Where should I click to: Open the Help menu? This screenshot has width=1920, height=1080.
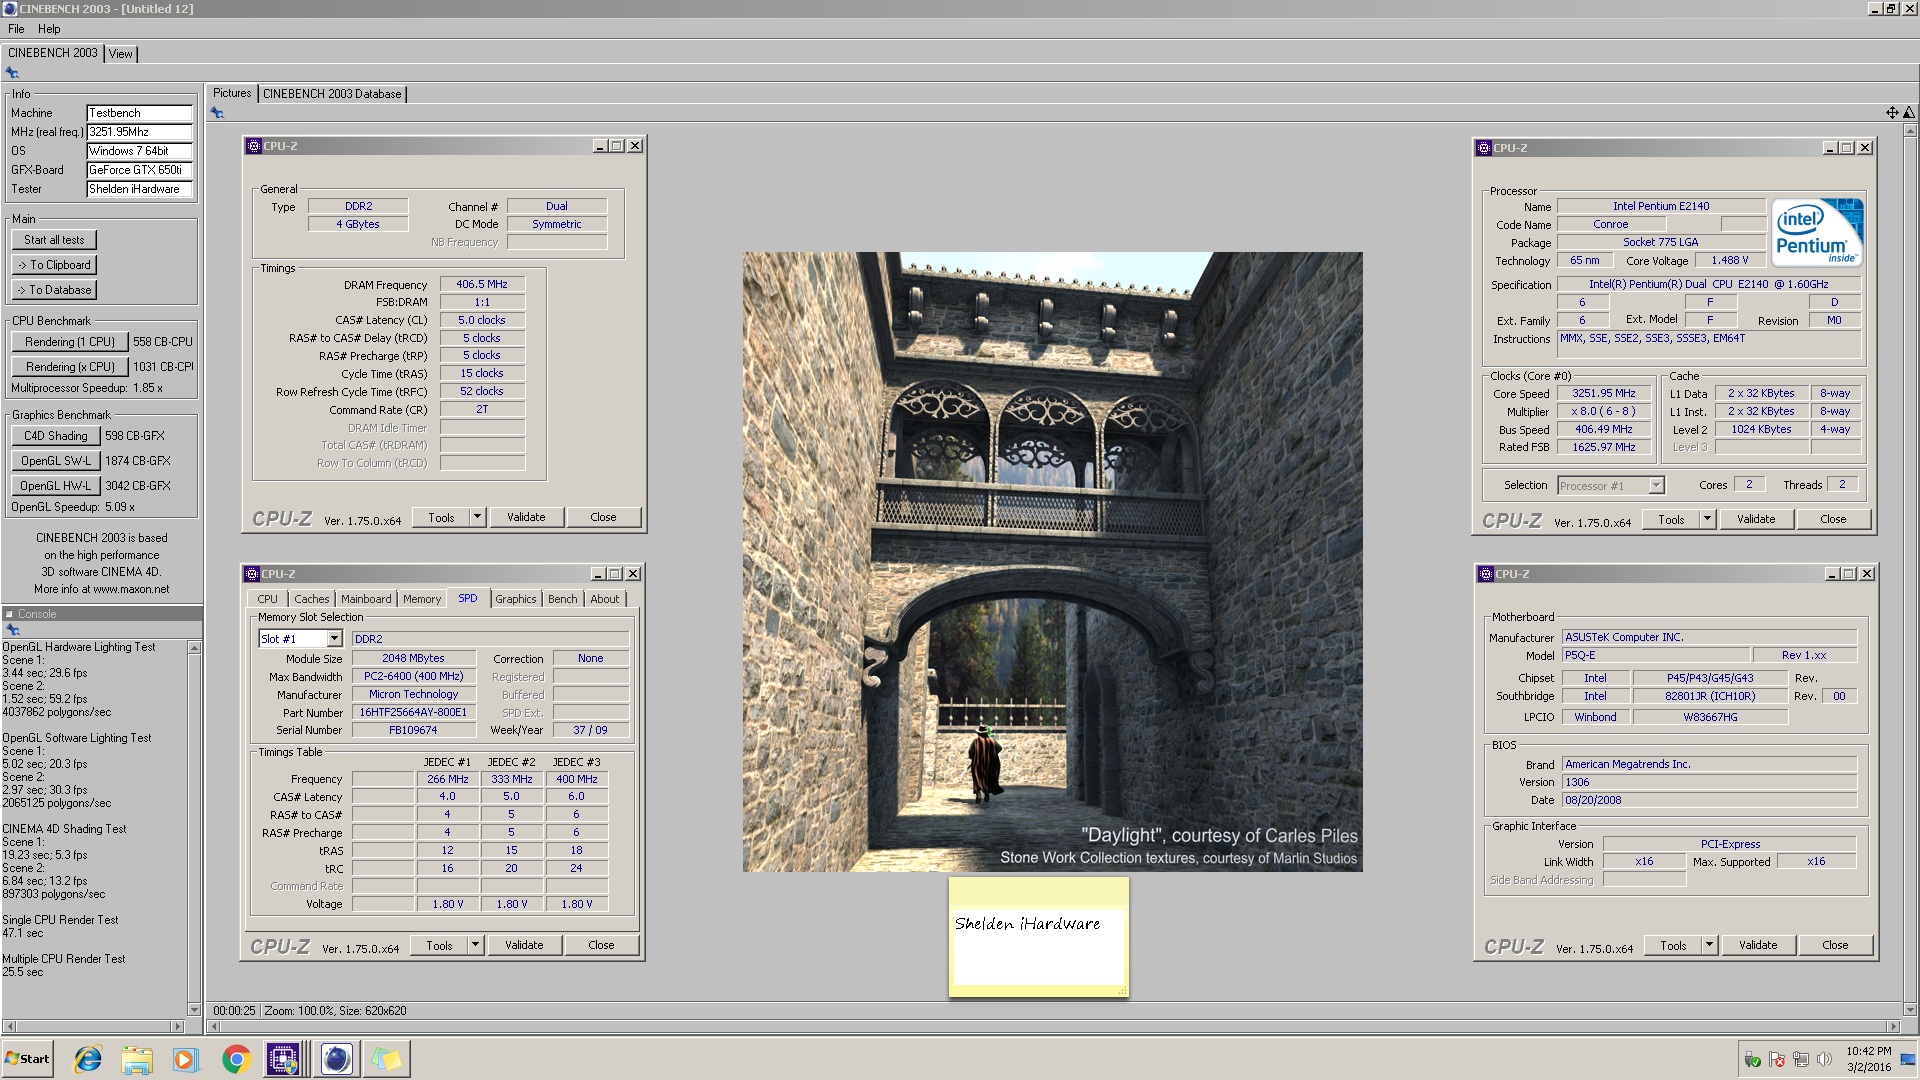[49, 29]
